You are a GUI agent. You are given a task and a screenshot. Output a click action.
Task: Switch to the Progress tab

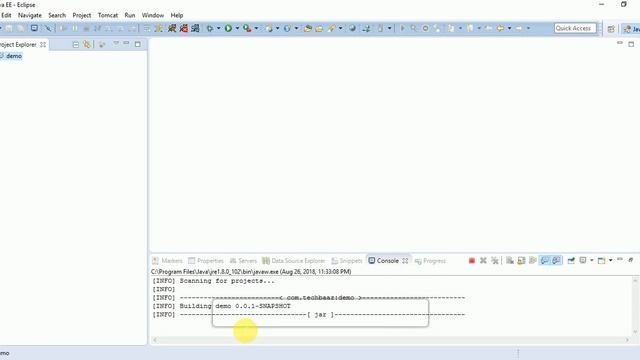(430, 260)
